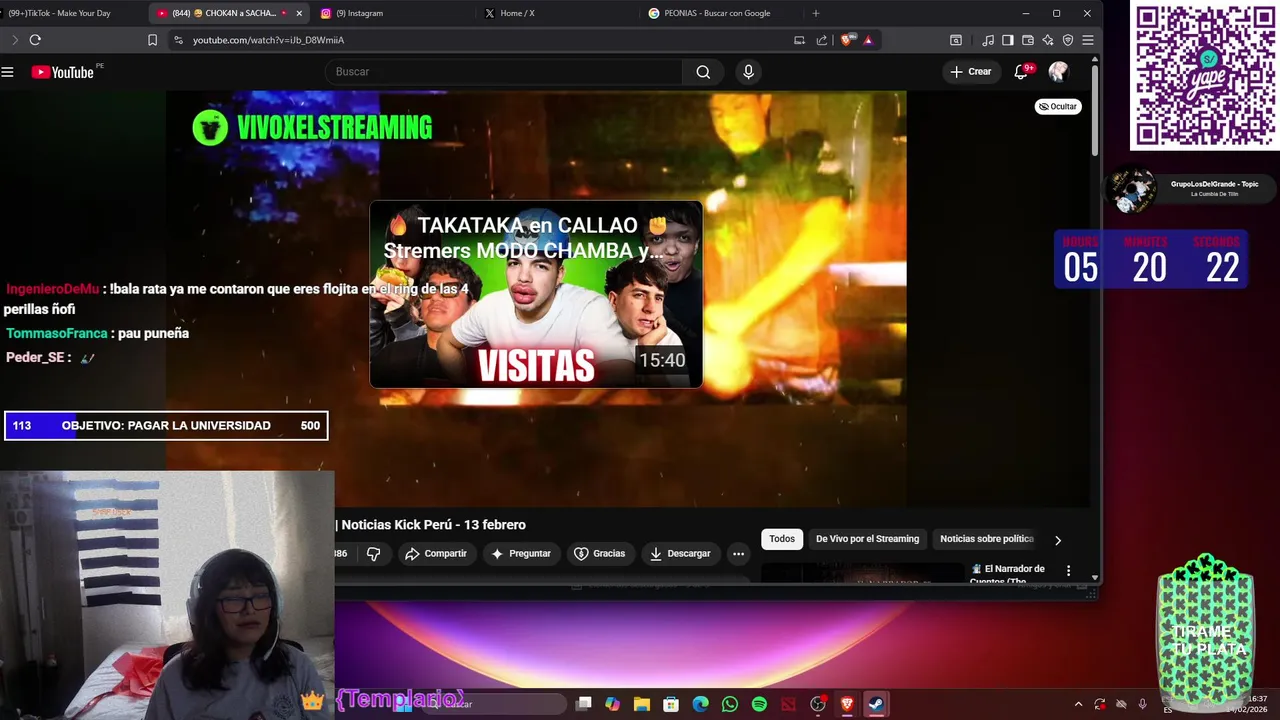1280x720 pixels.
Task: Open YouTube notifications bell
Action: click(x=1022, y=72)
